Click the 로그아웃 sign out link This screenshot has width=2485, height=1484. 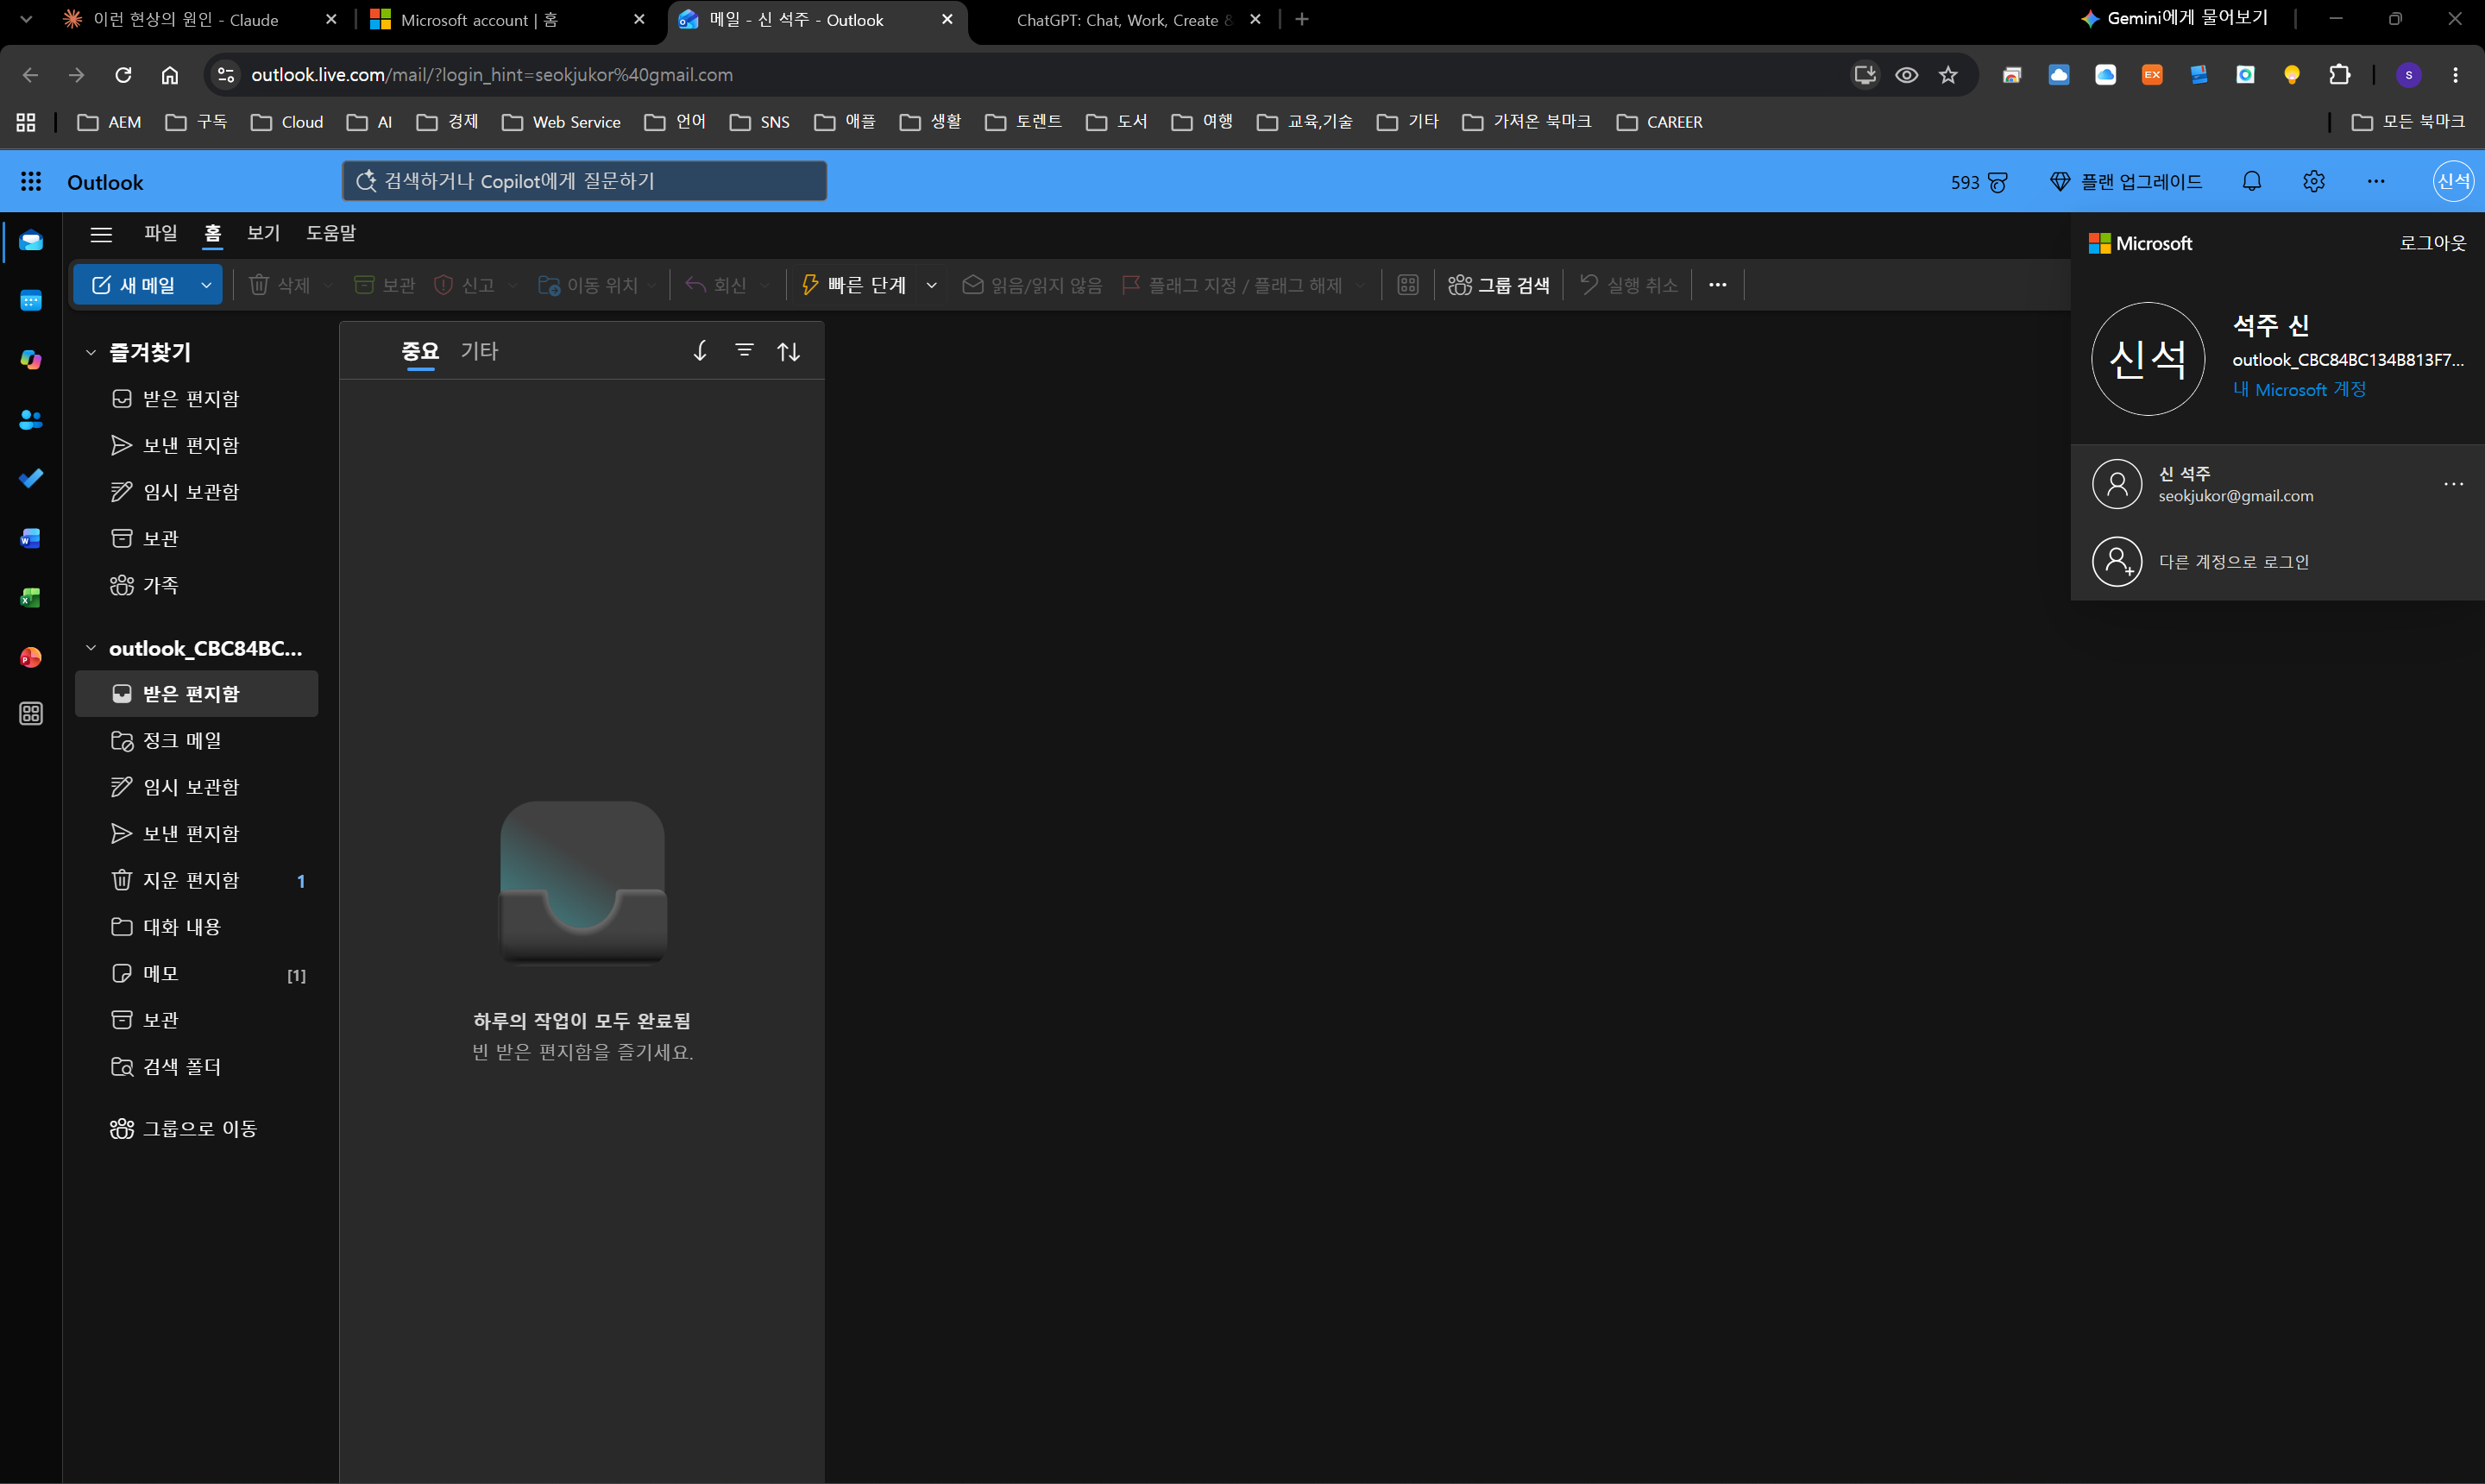(2432, 243)
